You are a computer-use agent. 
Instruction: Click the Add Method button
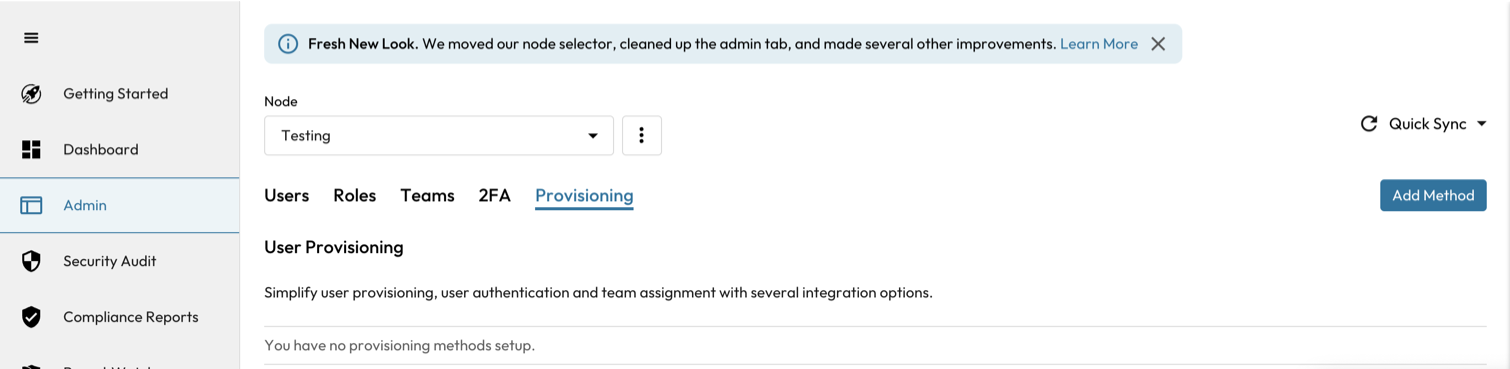point(1433,195)
